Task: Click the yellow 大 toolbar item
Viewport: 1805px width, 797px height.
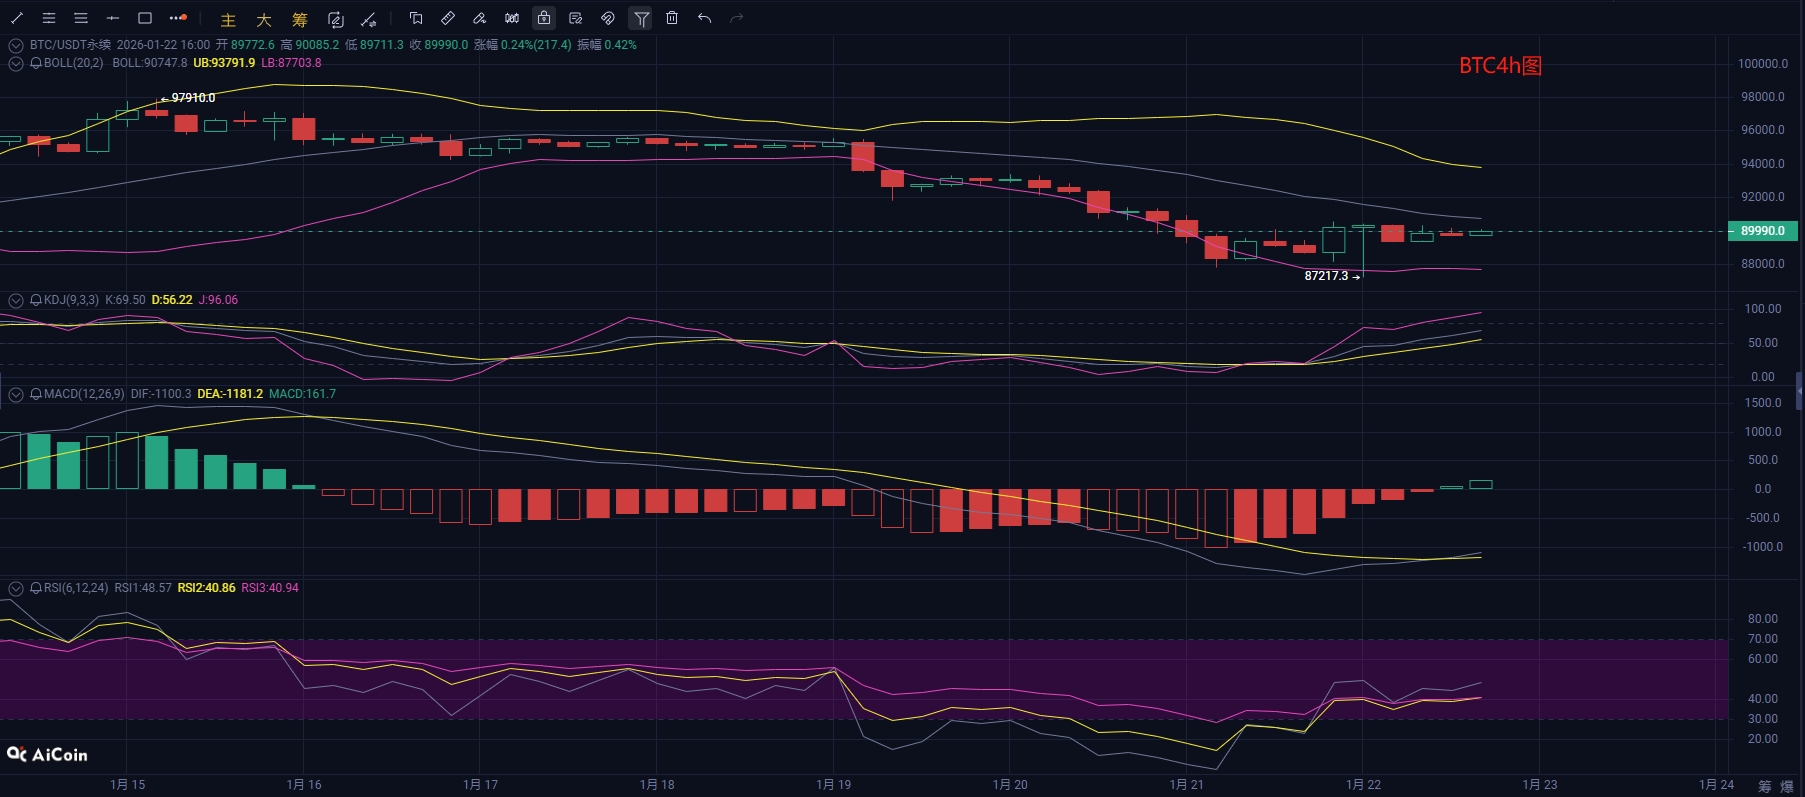Action: pos(264,19)
